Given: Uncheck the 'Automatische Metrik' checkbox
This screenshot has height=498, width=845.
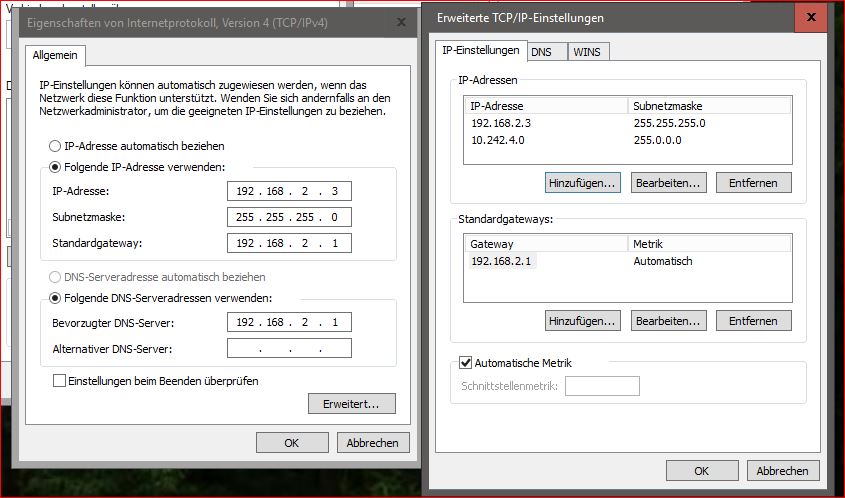Looking at the screenshot, I should [x=465, y=363].
